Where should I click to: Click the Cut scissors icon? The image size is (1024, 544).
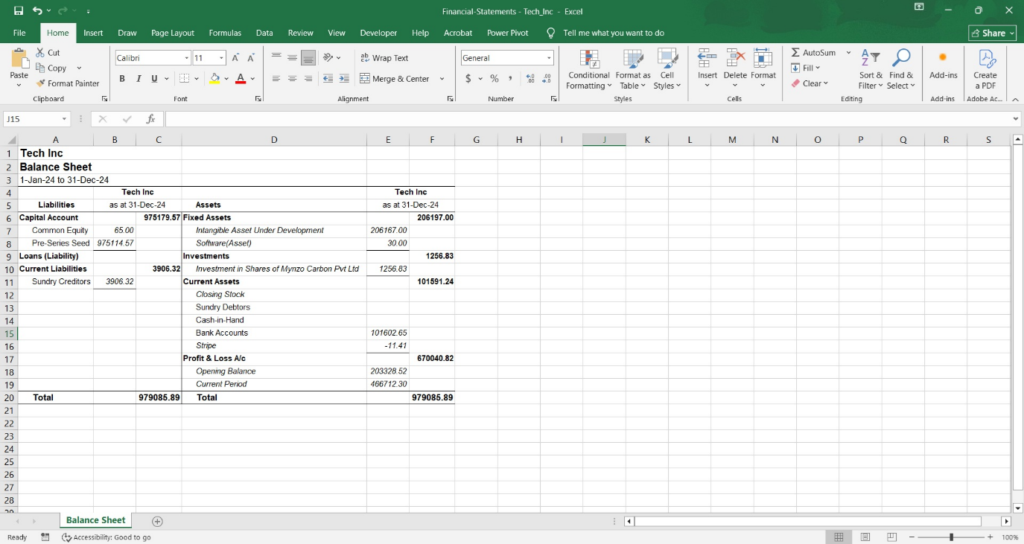[x=40, y=52]
